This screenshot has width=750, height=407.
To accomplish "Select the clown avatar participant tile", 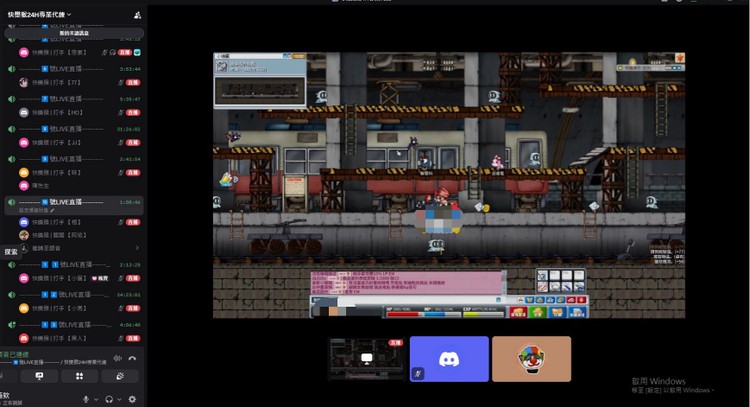I will 531,359.
